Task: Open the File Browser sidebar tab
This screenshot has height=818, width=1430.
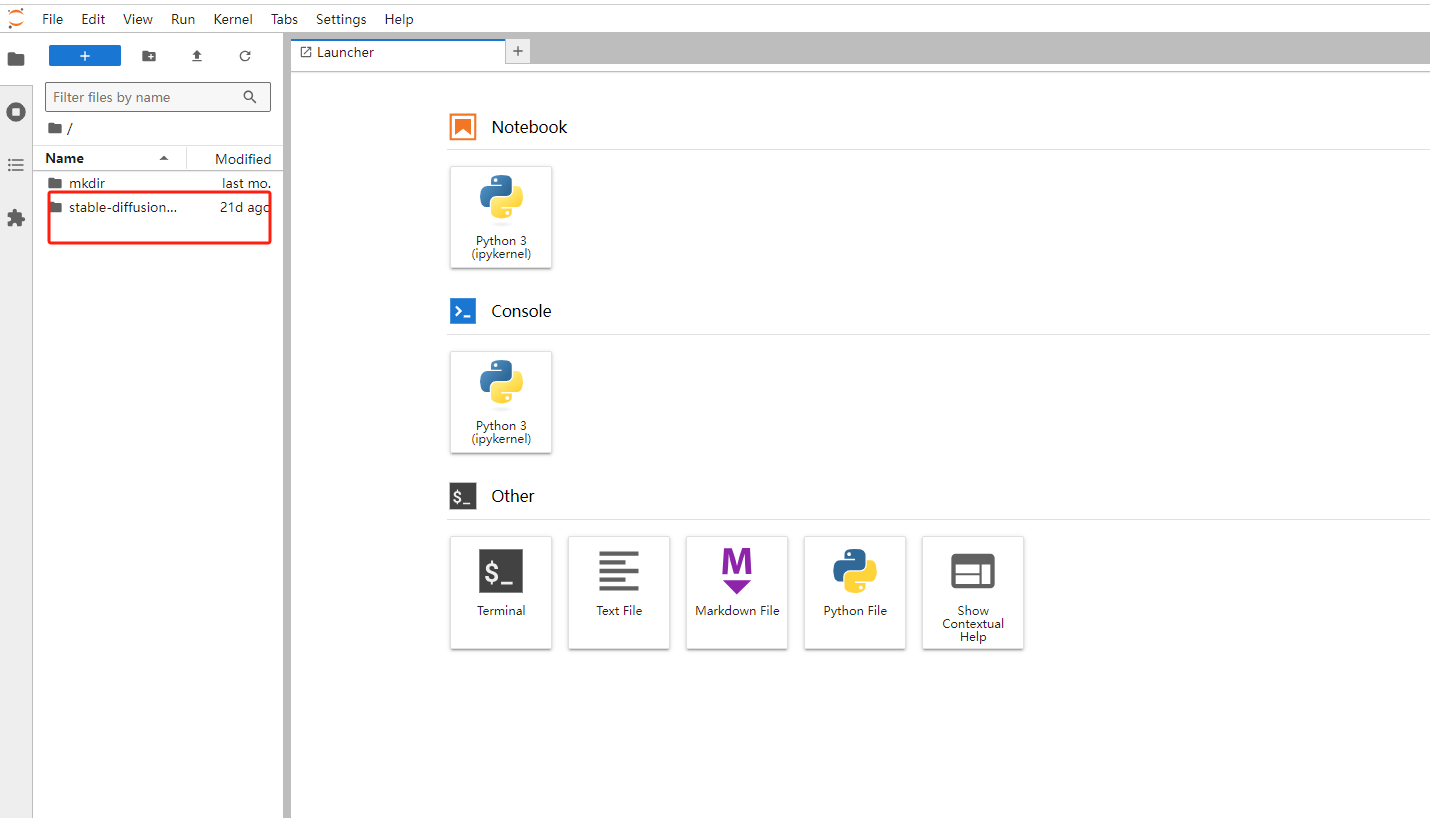Action: [x=16, y=59]
